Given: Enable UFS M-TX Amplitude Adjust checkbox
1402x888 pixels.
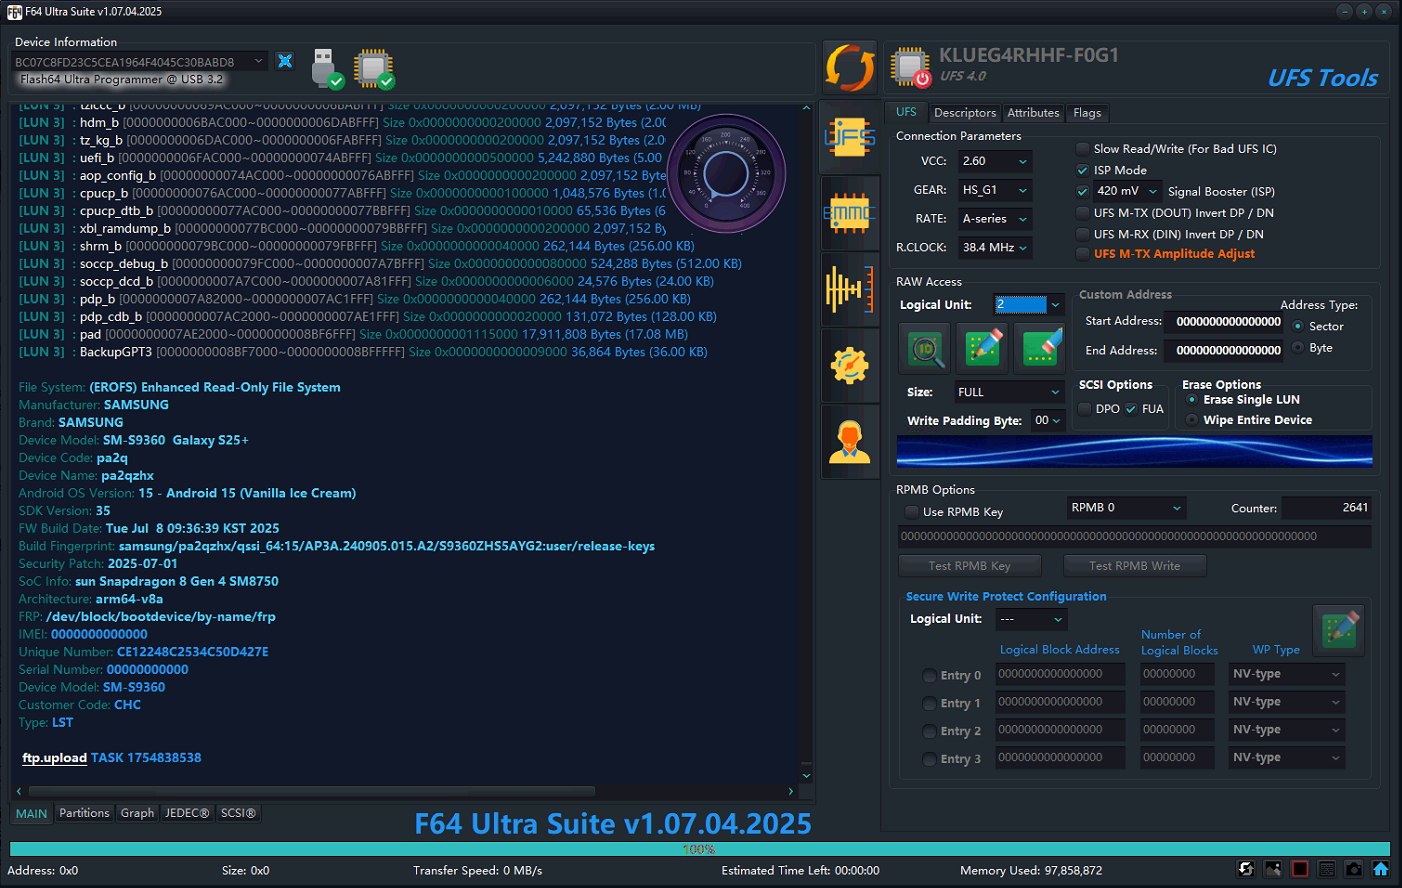Looking at the screenshot, I should (1082, 254).
